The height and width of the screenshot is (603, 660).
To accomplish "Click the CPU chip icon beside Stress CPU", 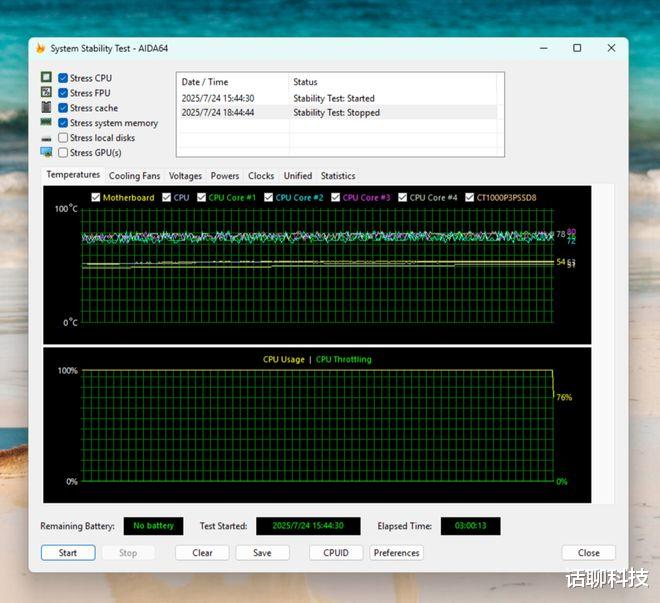I will [x=46, y=77].
